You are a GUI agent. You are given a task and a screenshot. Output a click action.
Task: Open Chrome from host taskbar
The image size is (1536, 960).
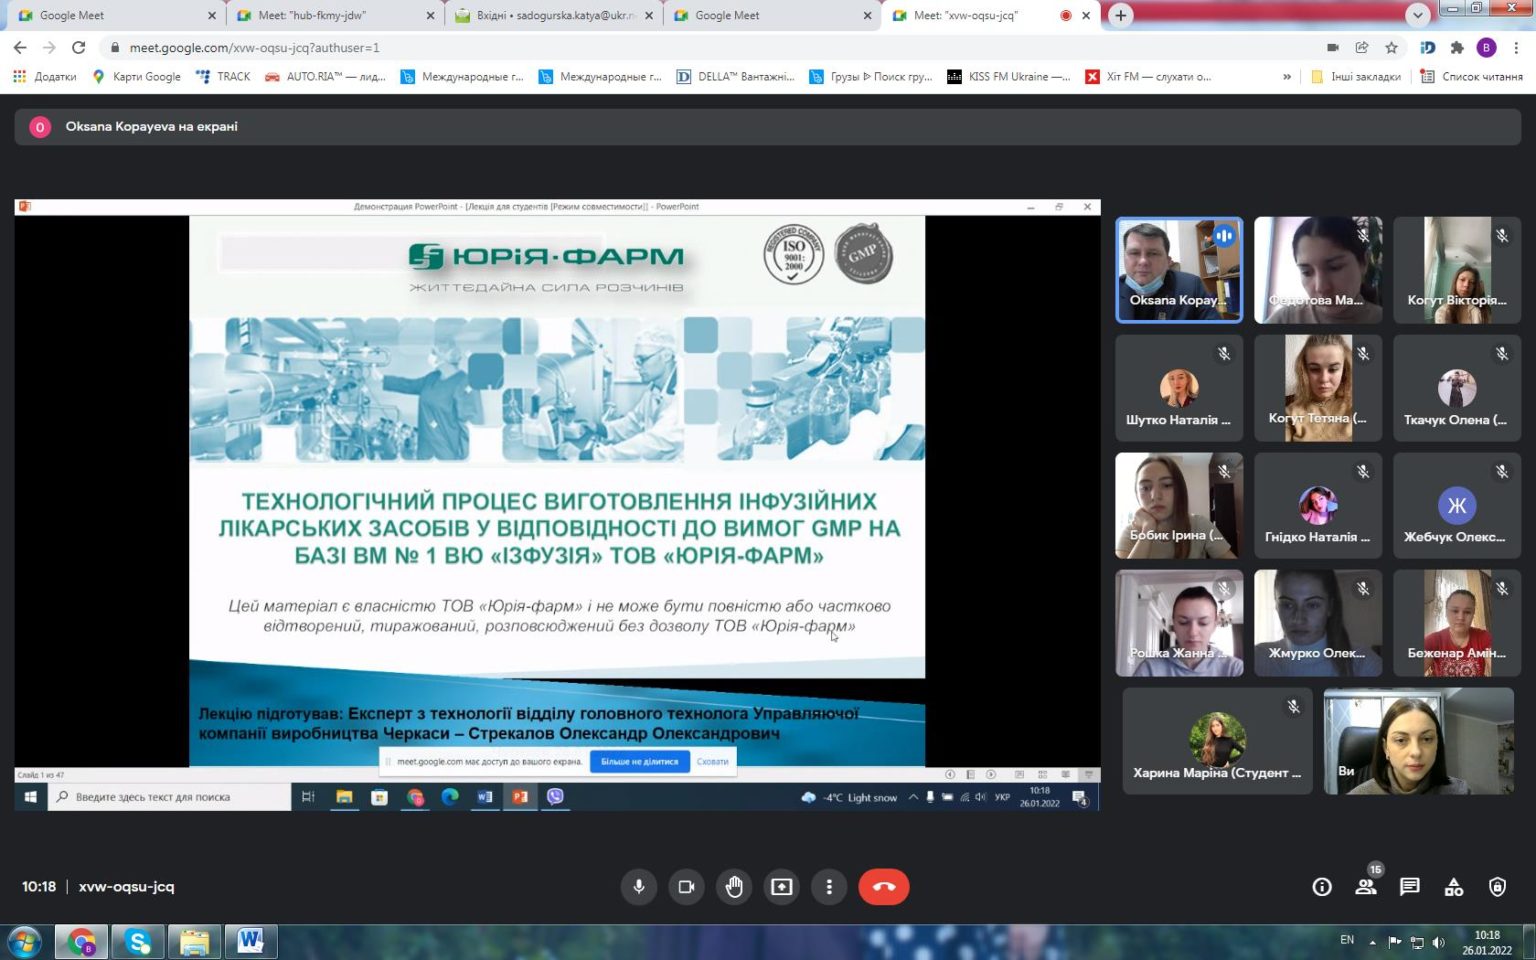tap(81, 941)
